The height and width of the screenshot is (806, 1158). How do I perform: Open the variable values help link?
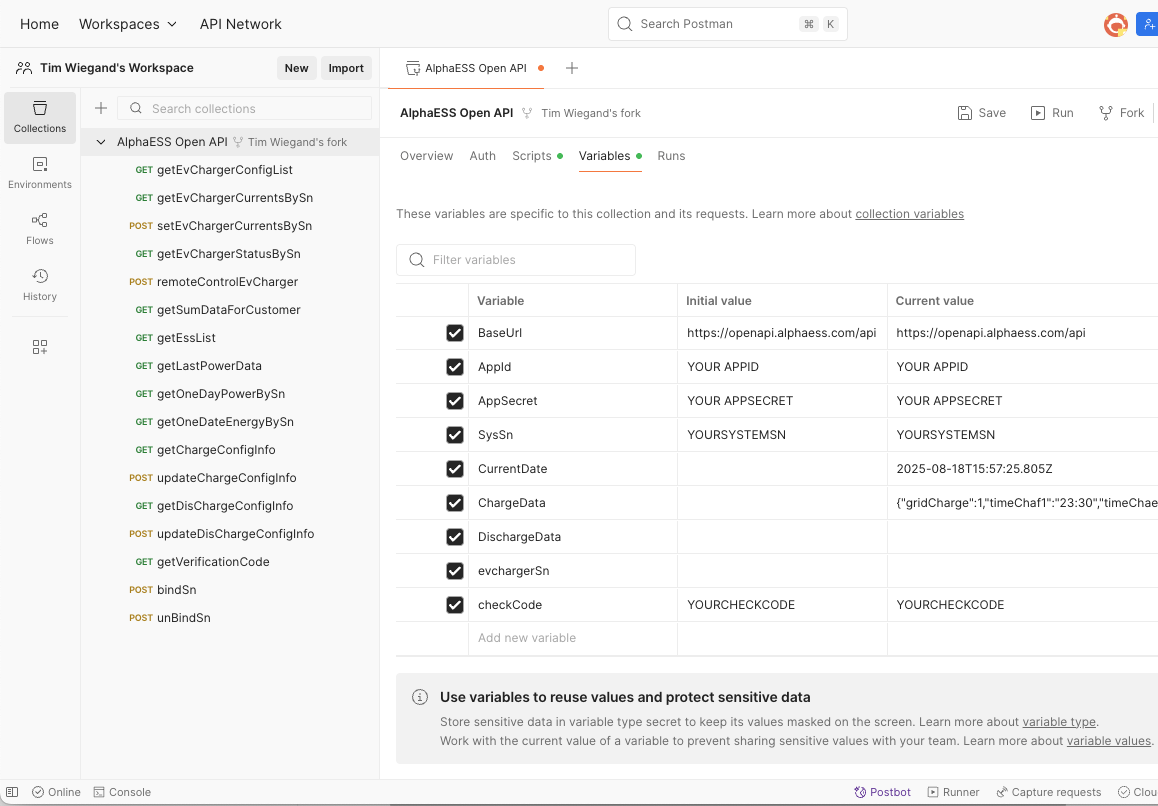1109,741
